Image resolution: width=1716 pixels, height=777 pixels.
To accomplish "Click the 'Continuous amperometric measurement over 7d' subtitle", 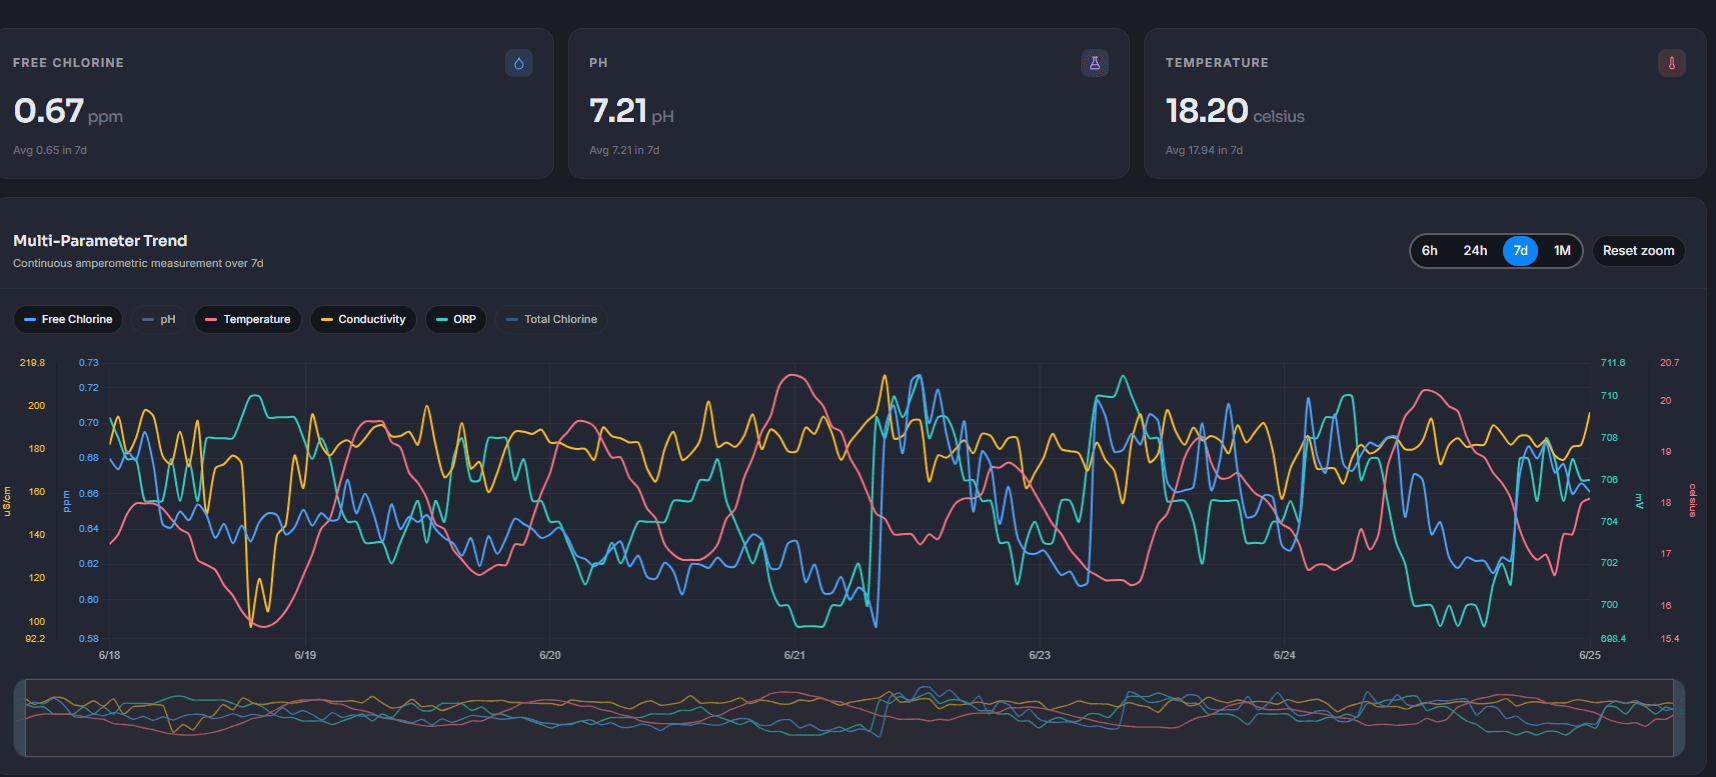I will tap(138, 264).
